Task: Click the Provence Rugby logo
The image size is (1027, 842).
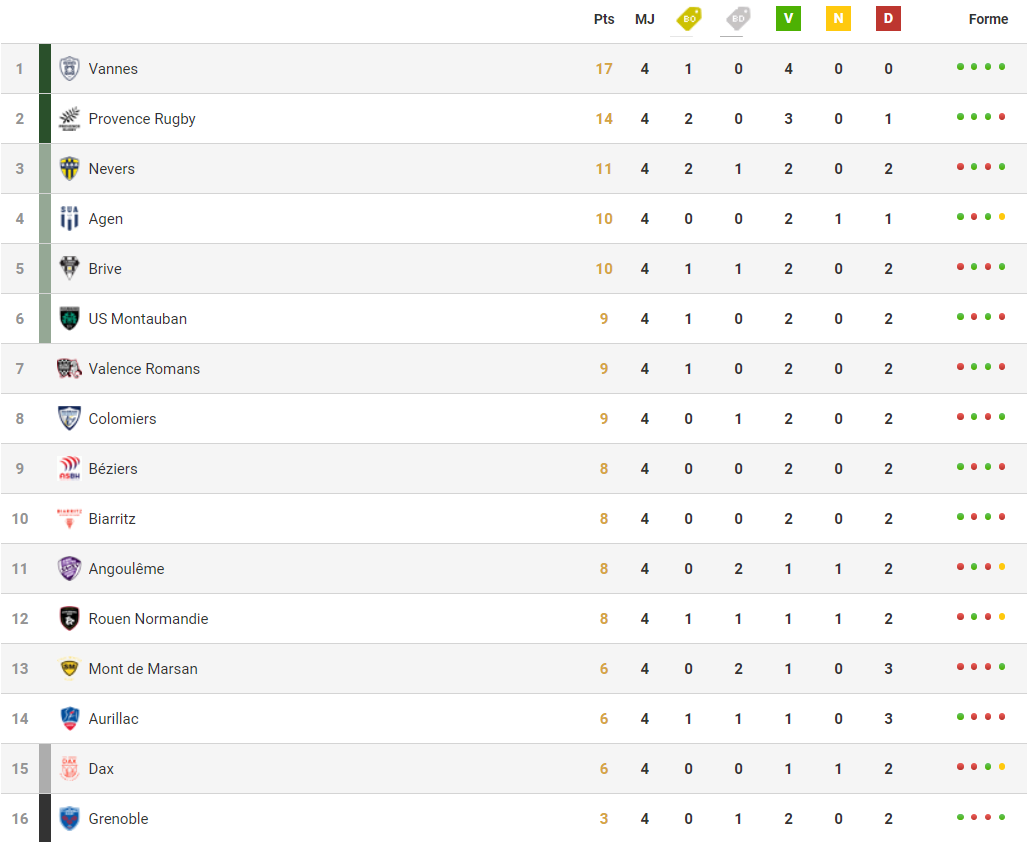Action: pos(69,119)
